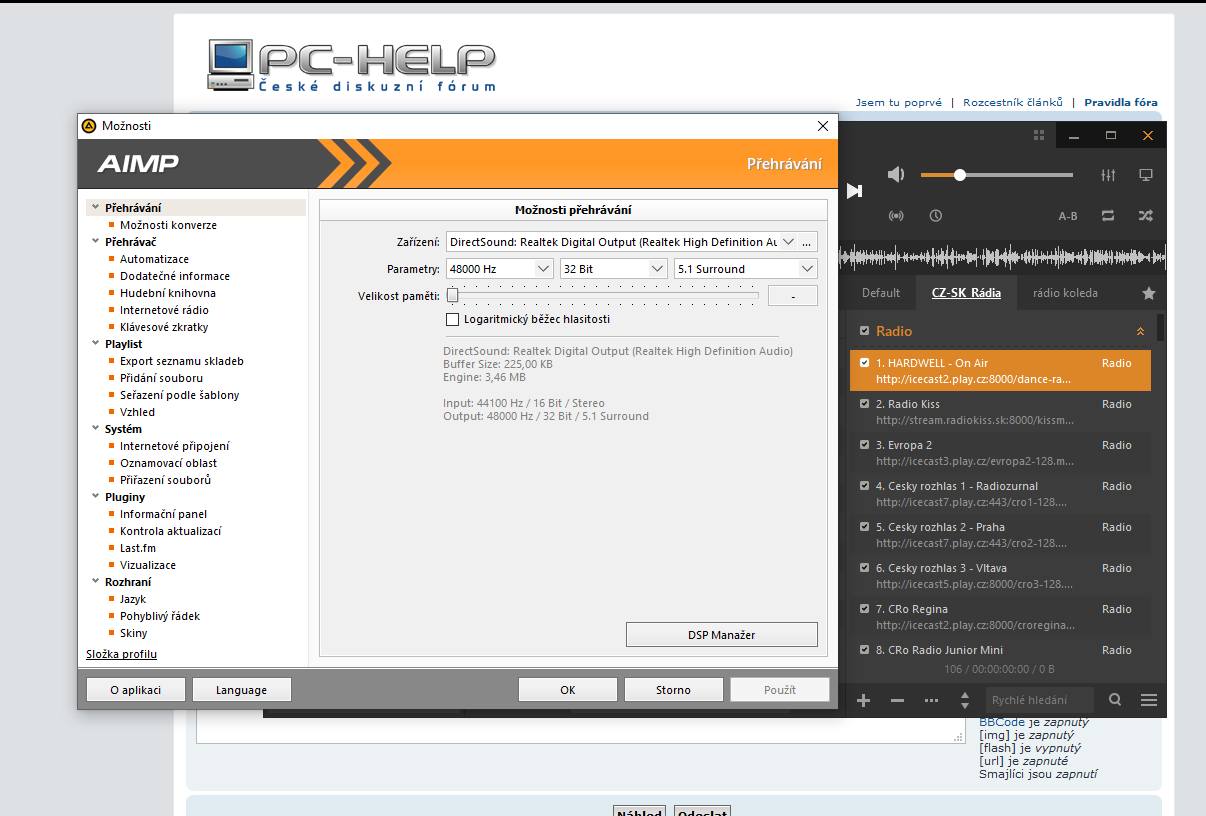Uncheck the Radio Kiss playlist entry

(x=864, y=404)
